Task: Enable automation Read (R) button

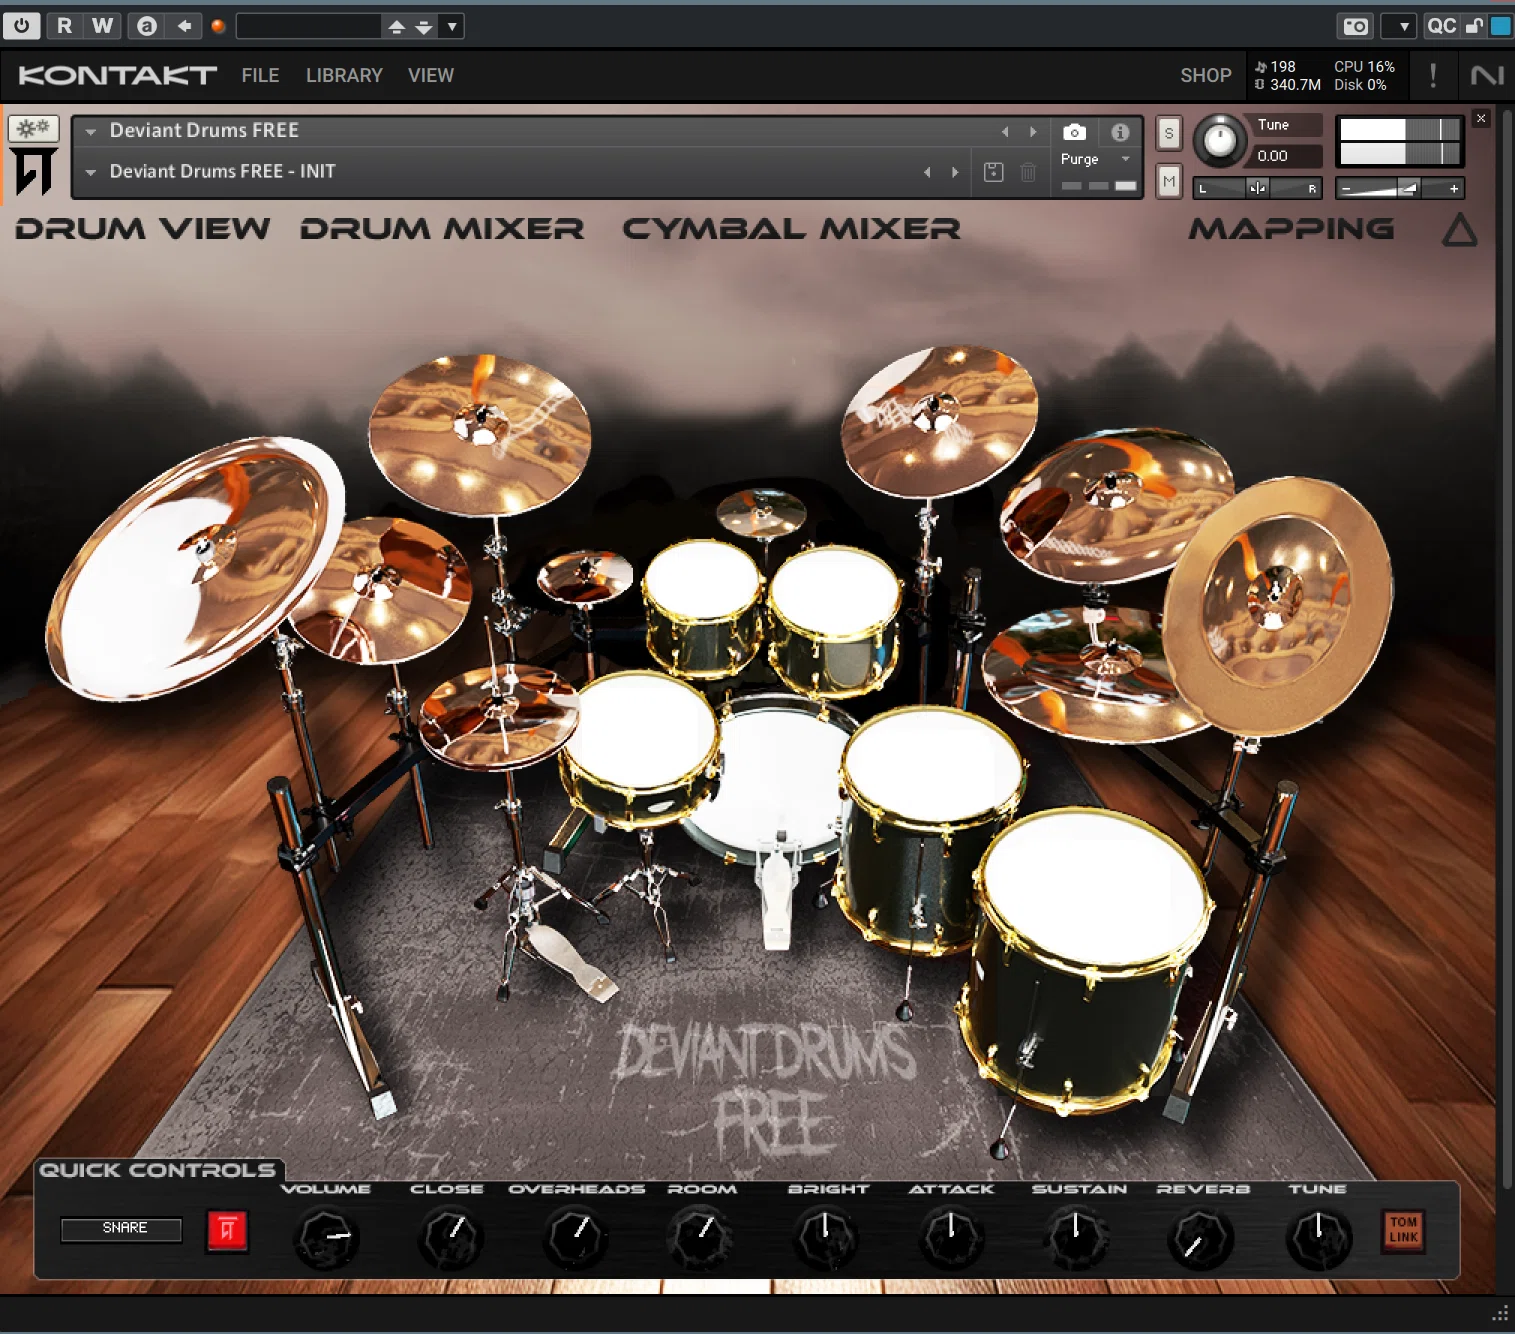Action: coord(64,26)
